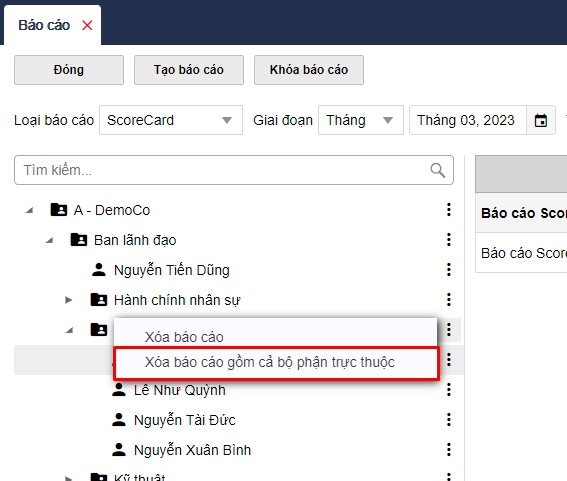Screen dimensions: 567x481
Task: Click the Hành chính nhân sự folder icon
Action: [99, 300]
